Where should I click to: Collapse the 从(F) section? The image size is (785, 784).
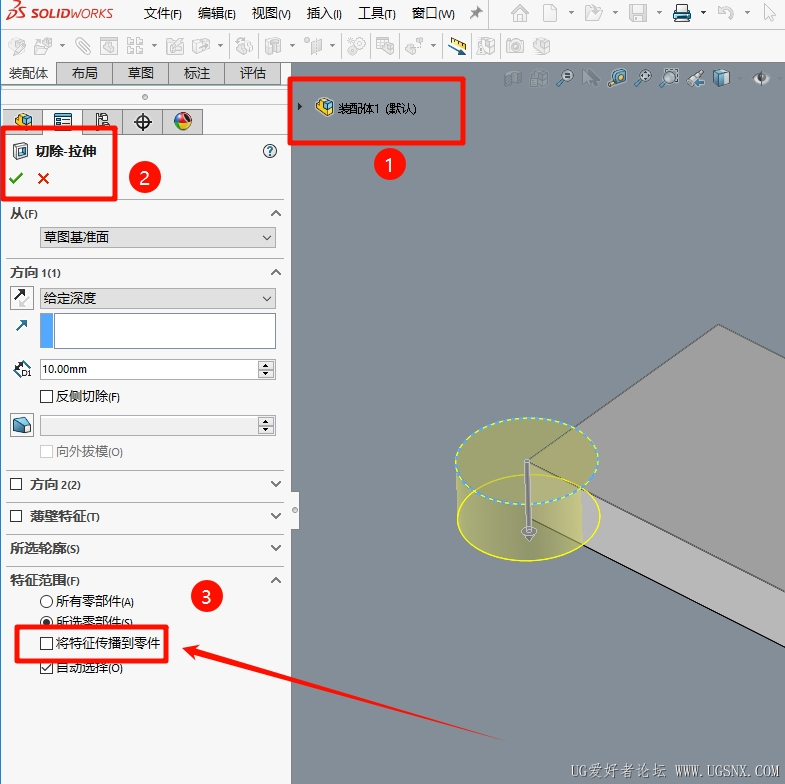click(276, 213)
